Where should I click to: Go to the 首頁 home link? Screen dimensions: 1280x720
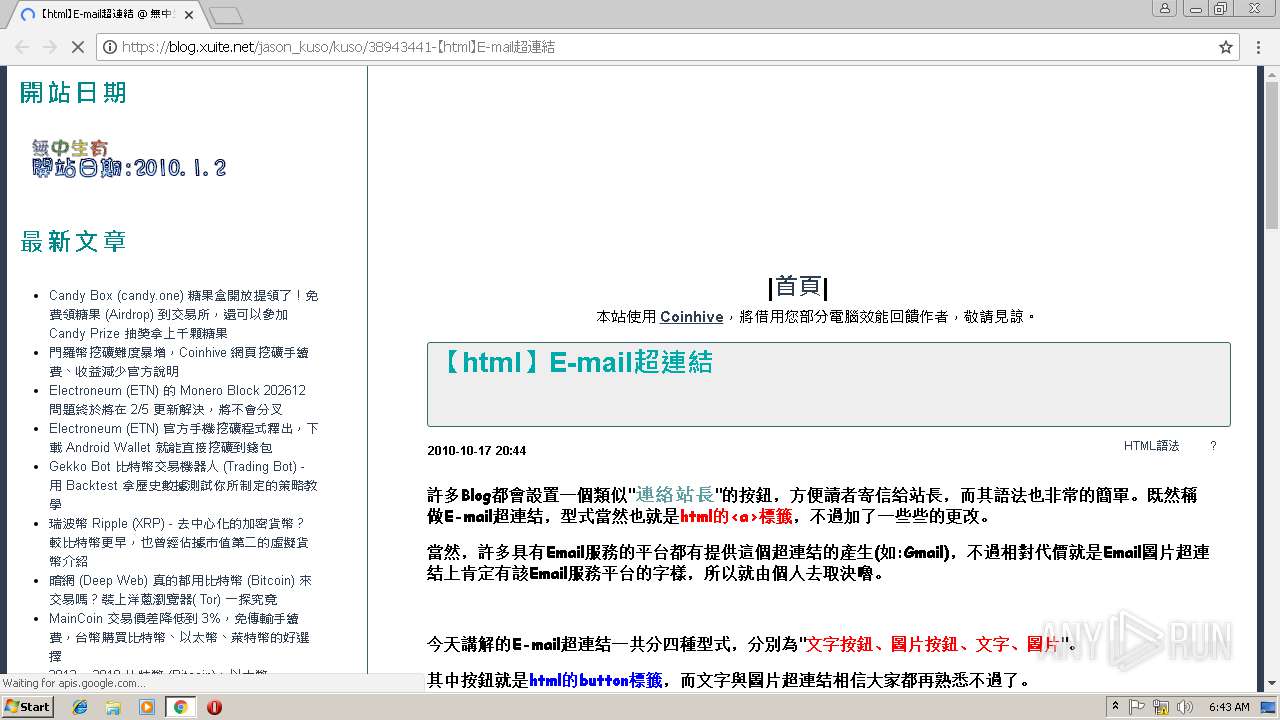coord(798,287)
